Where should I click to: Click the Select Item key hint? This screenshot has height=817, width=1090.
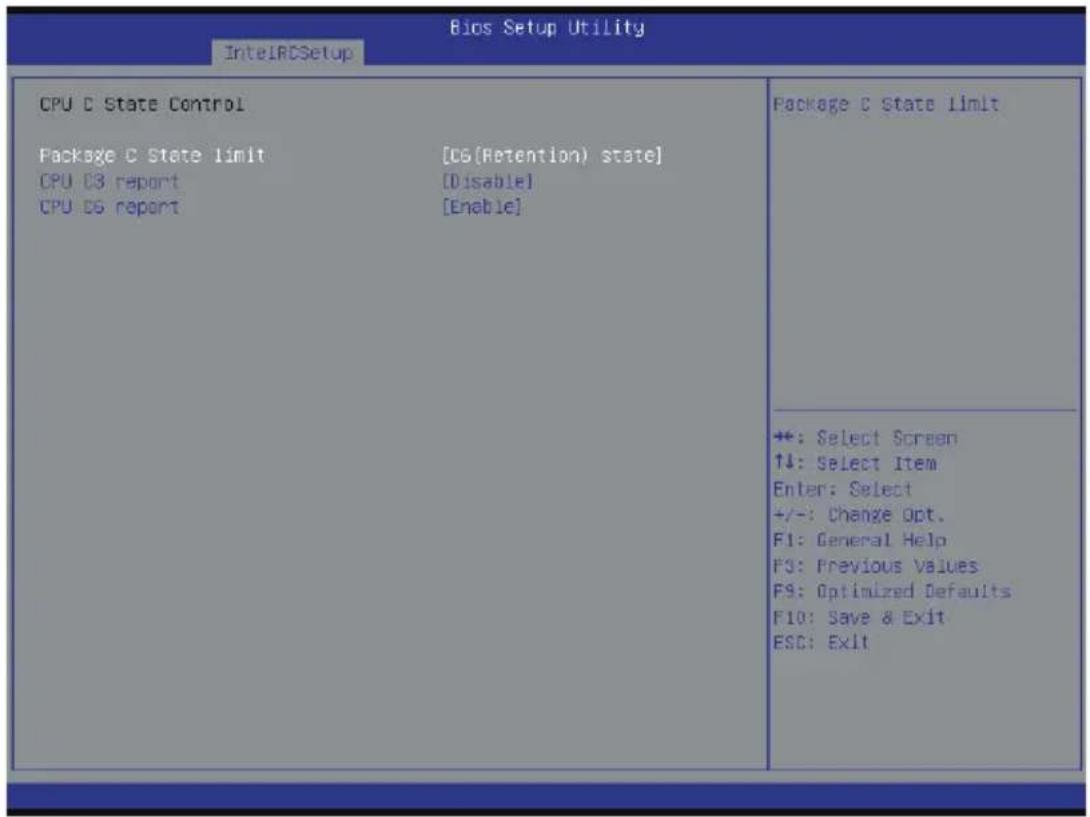click(x=855, y=463)
